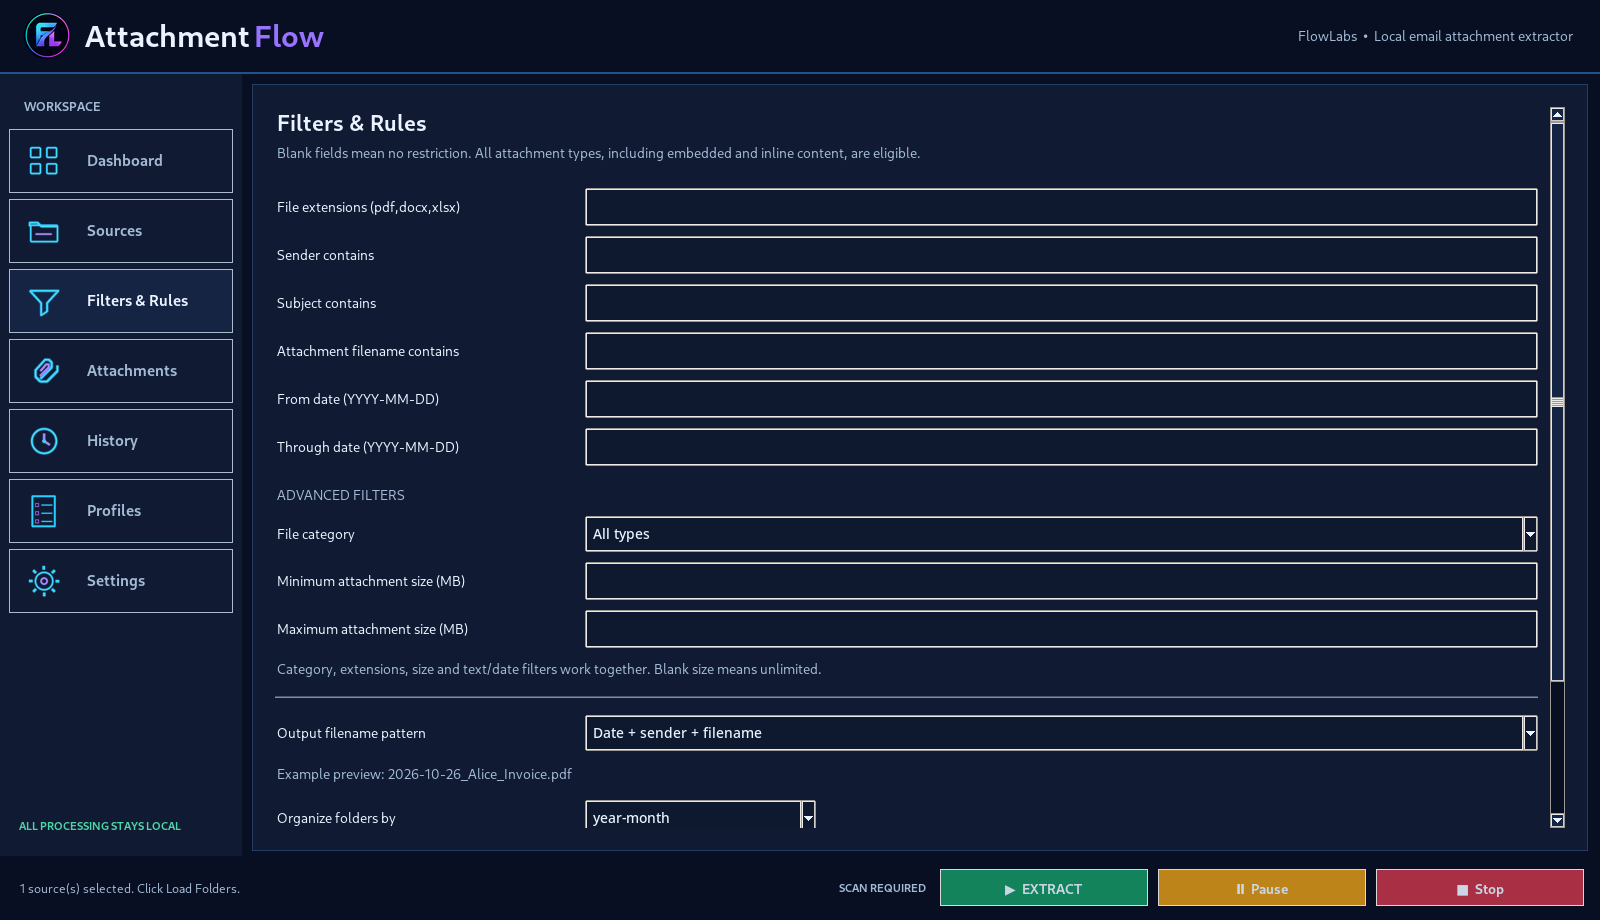Click the Filters & Rules funnel icon
The width and height of the screenshot is (1600, 920).
tap(44, 301)
